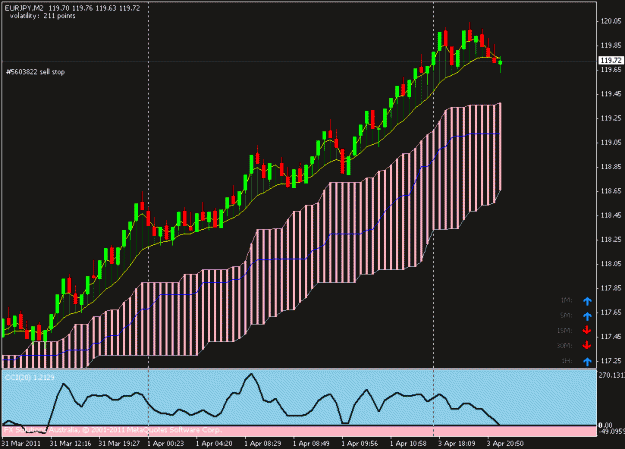Click the 119.05 price axis label
This screenshot has width=625, height=449.
611,143
